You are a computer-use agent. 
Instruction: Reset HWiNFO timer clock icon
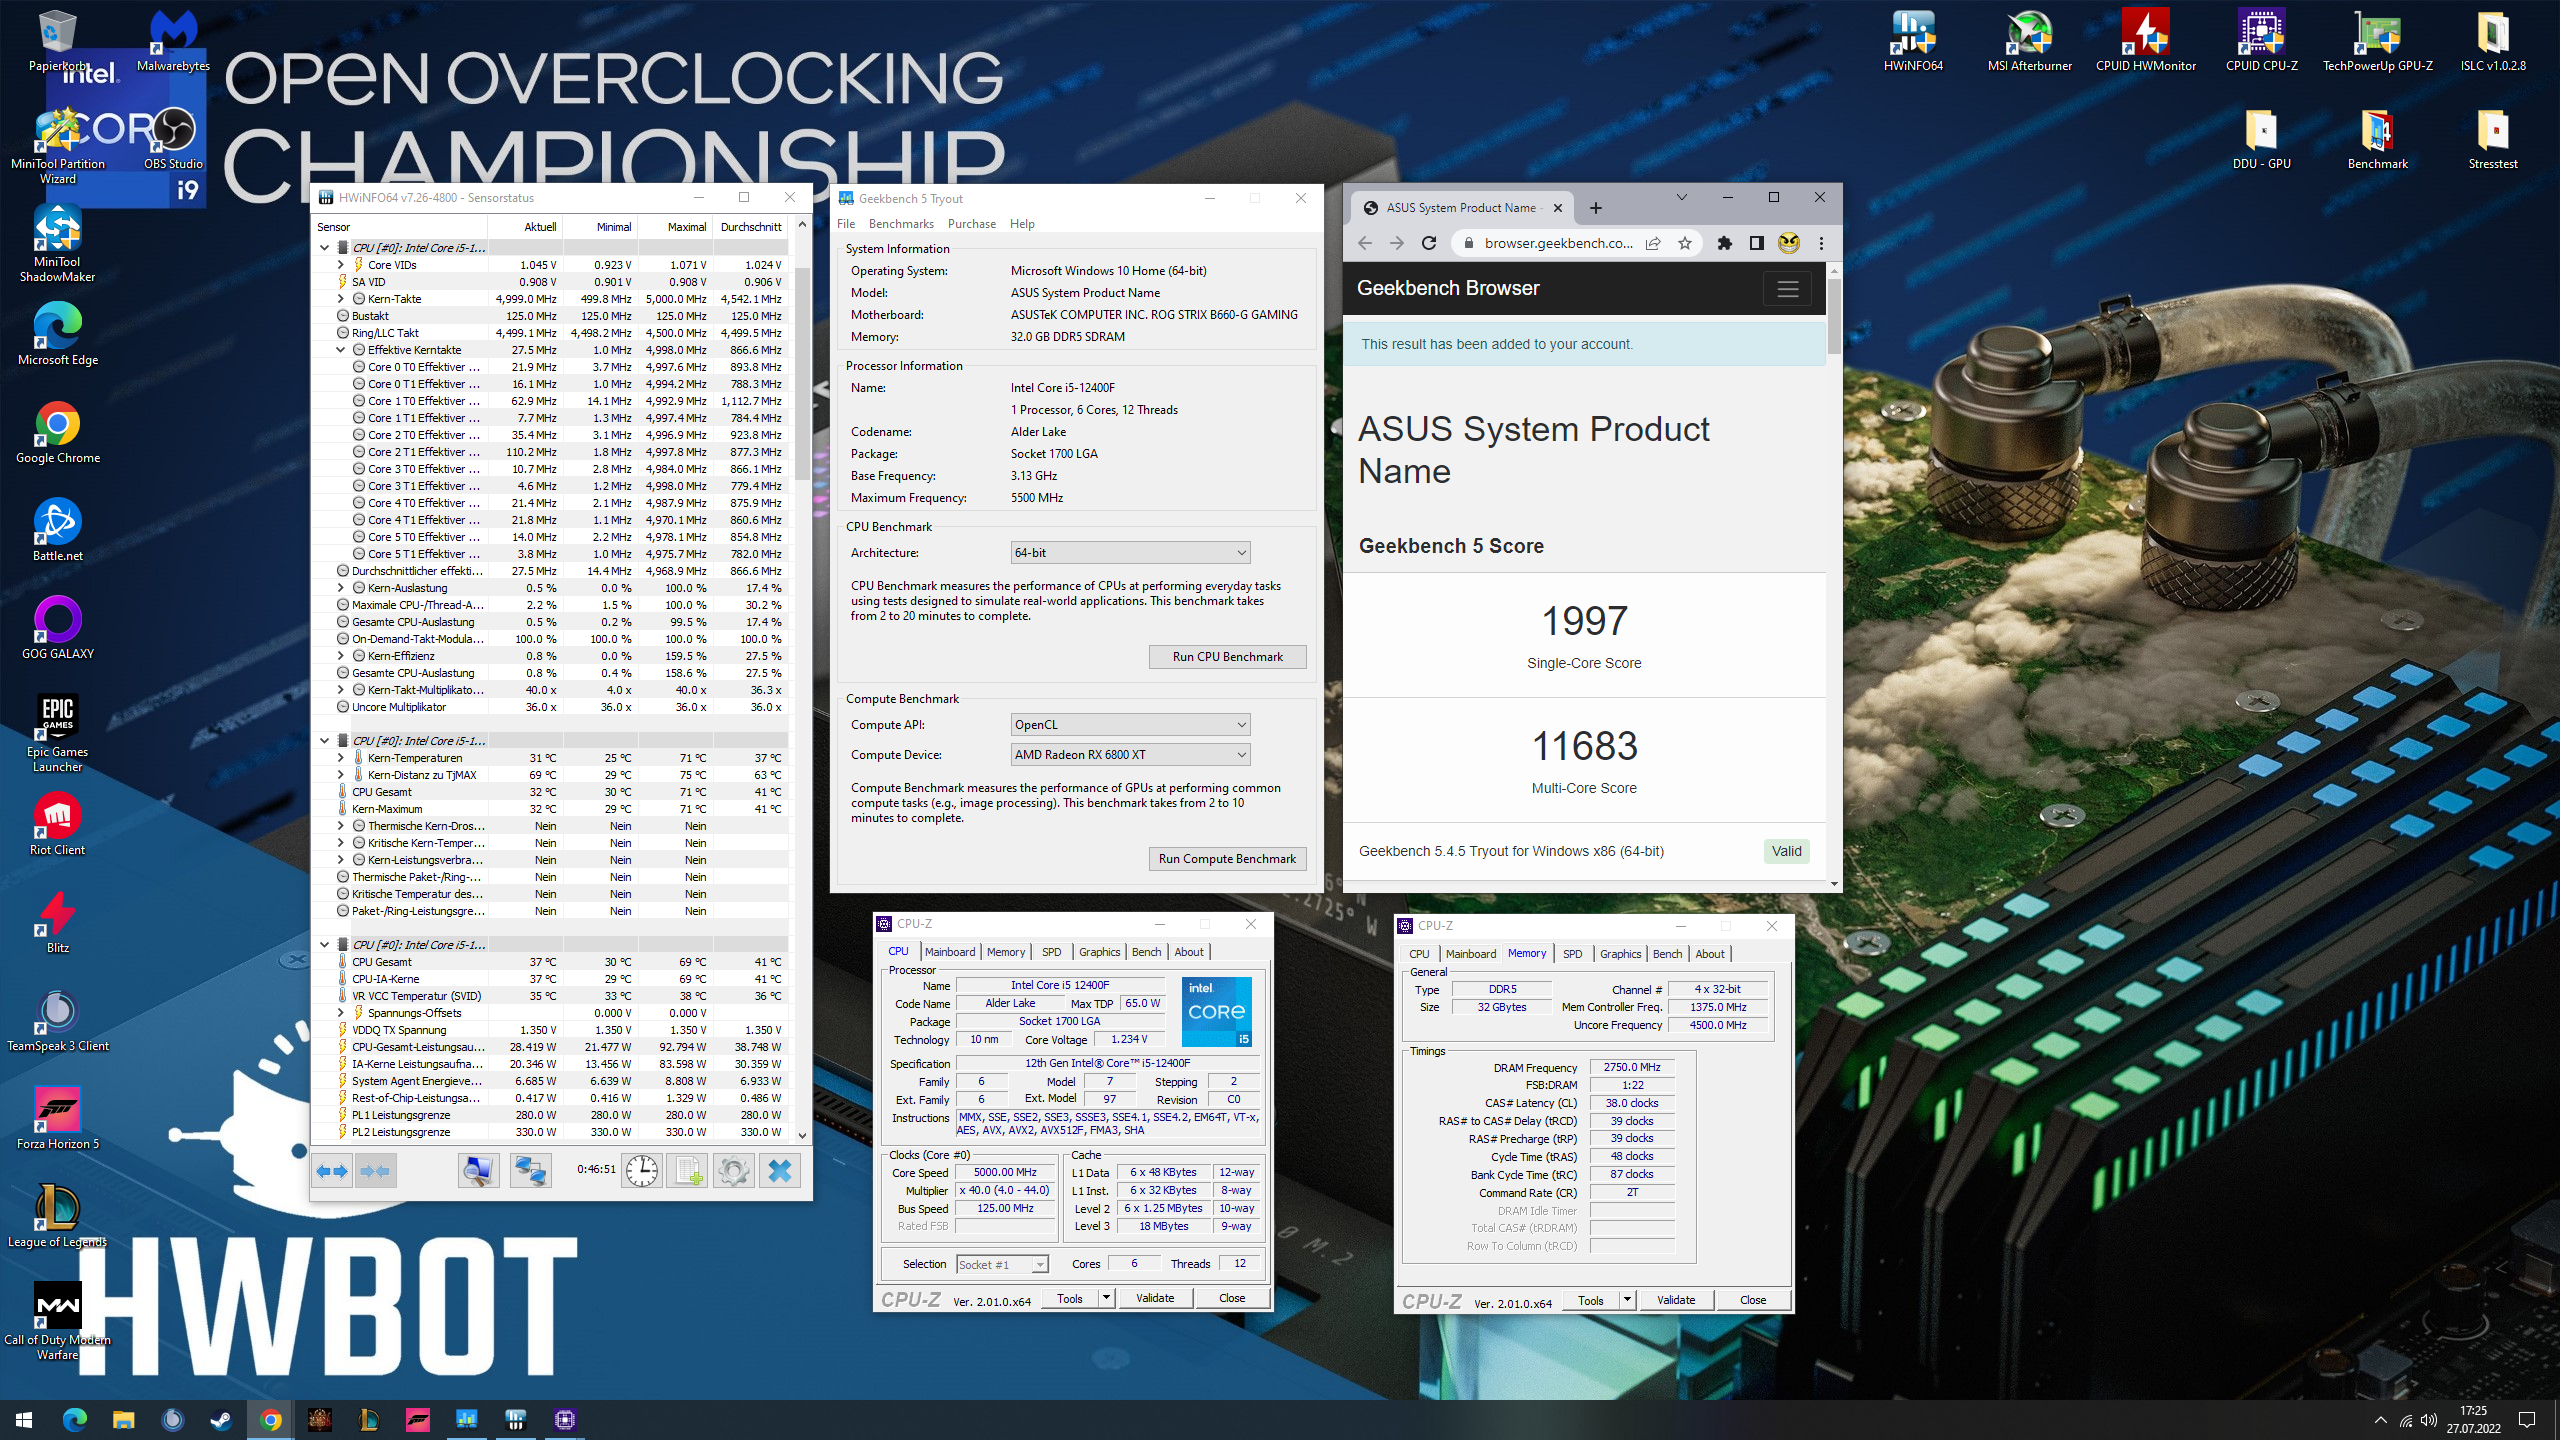coord(642,1170)
